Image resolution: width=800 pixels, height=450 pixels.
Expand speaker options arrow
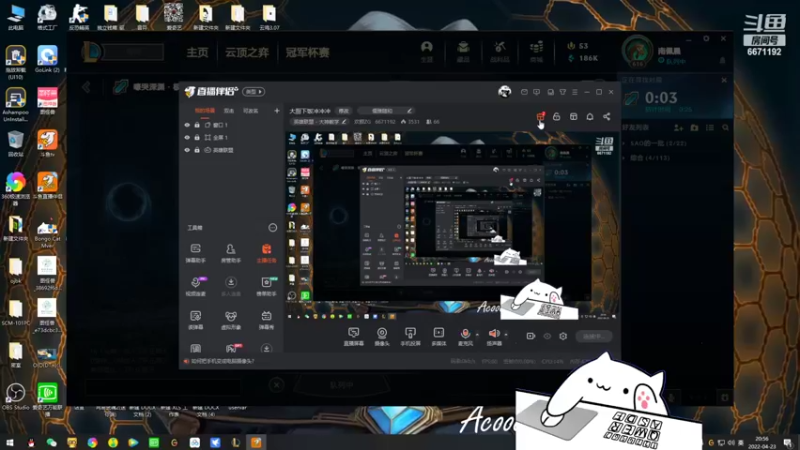[506, 335]
